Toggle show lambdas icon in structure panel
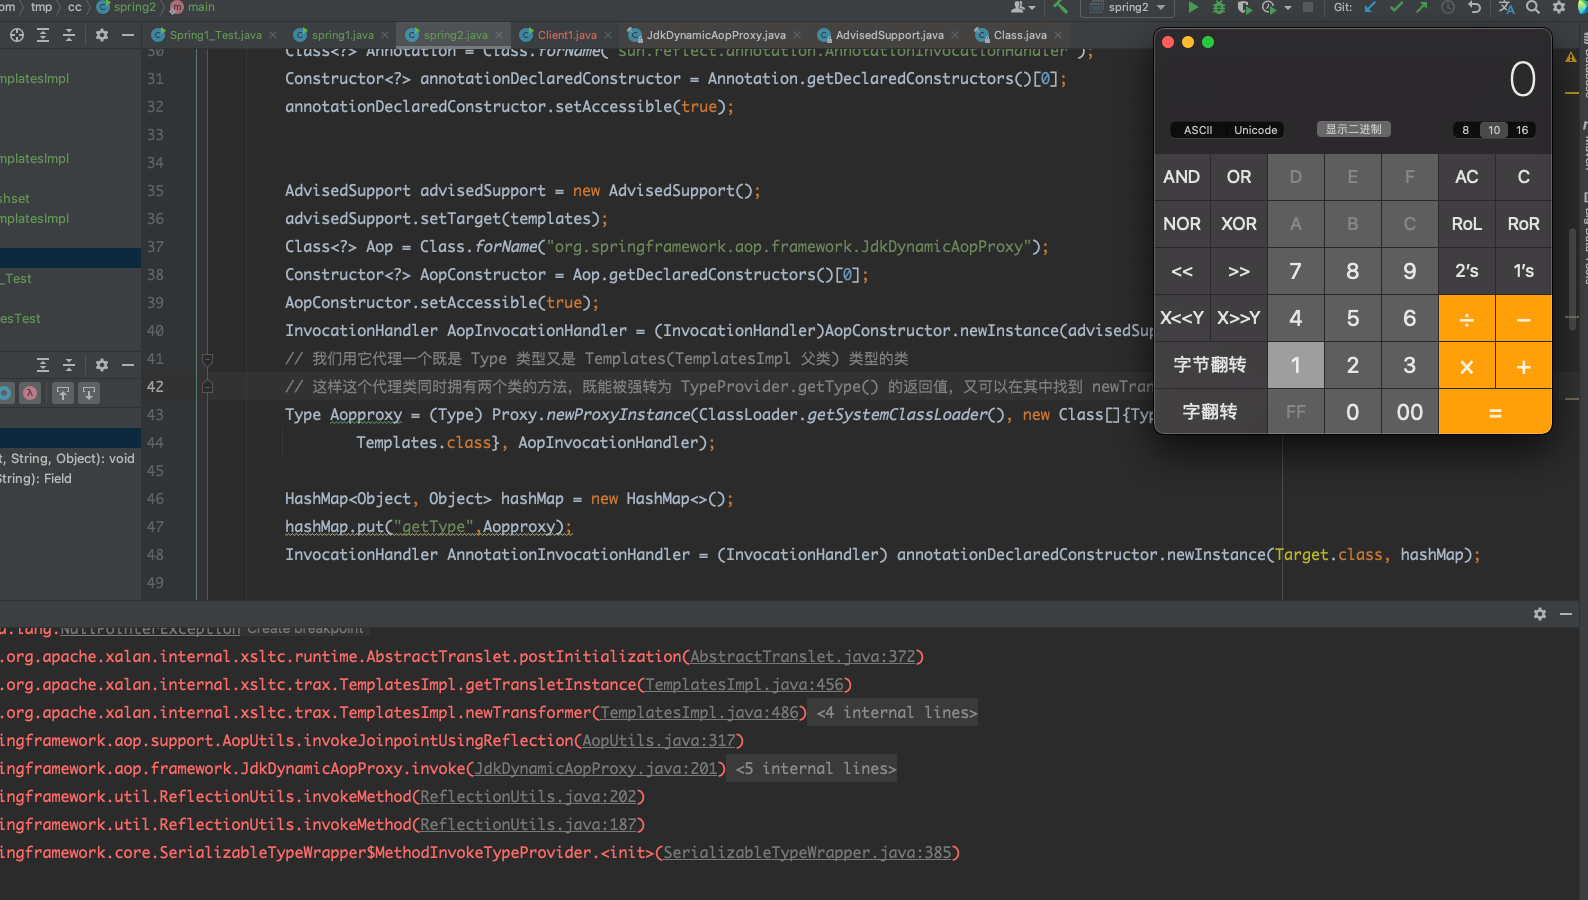This screenshot has width=1588, height=900. 31,393
